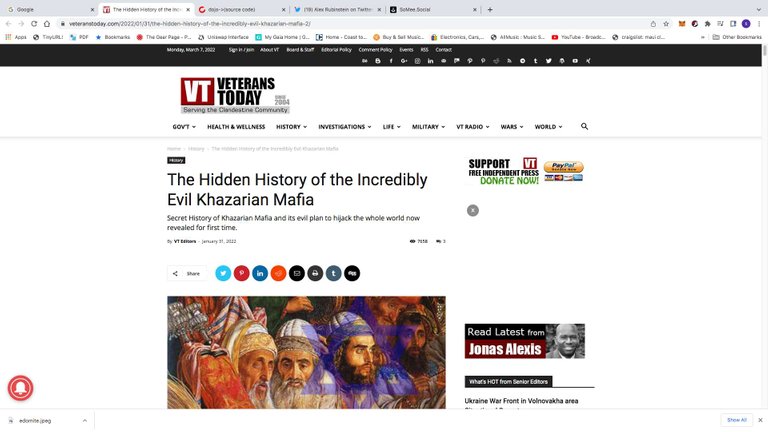Share article on LinkedIn
Screen dimensions: 768x432
coord(260,273)
